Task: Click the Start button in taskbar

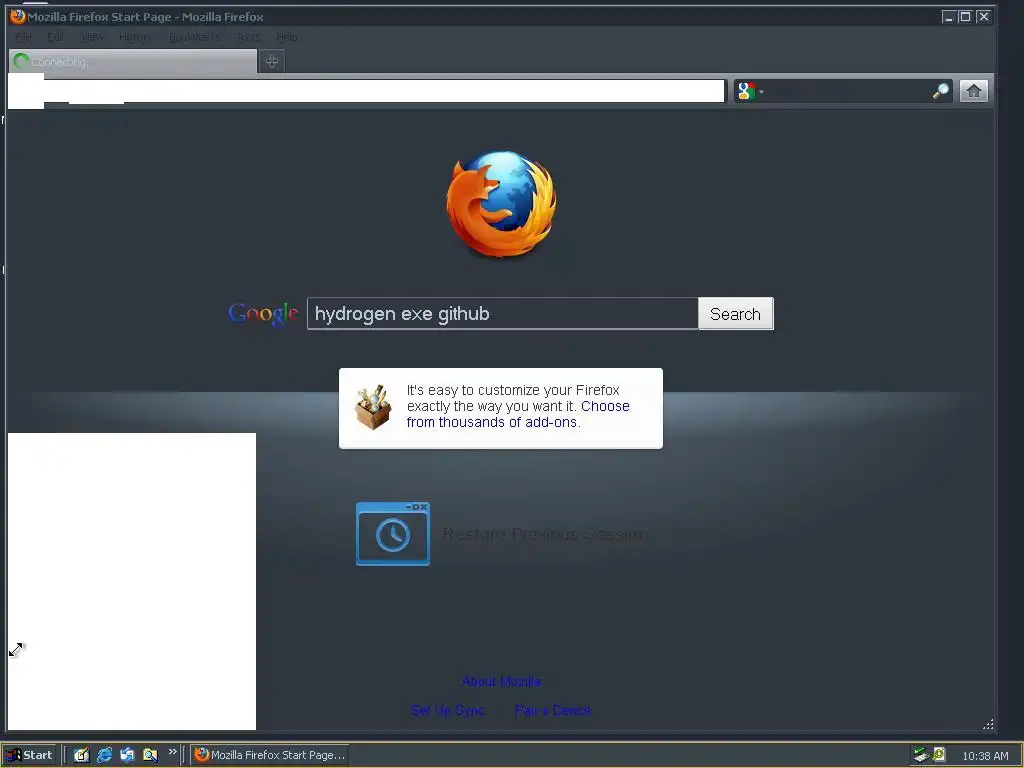Action: 30,755
